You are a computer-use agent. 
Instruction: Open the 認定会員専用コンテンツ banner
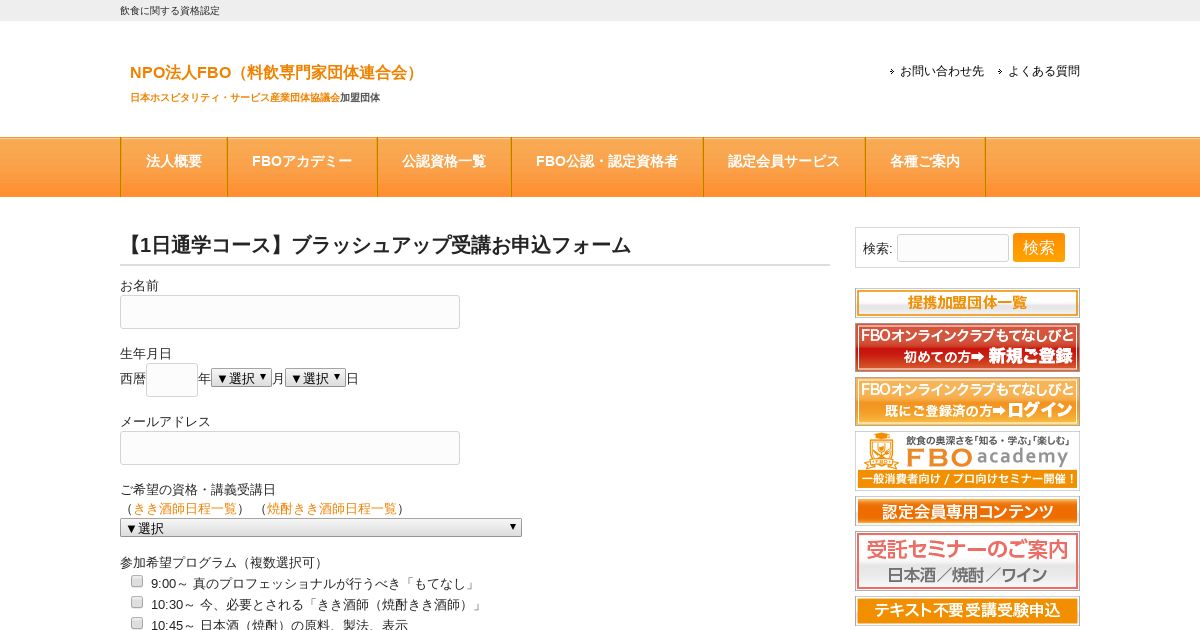967,511
